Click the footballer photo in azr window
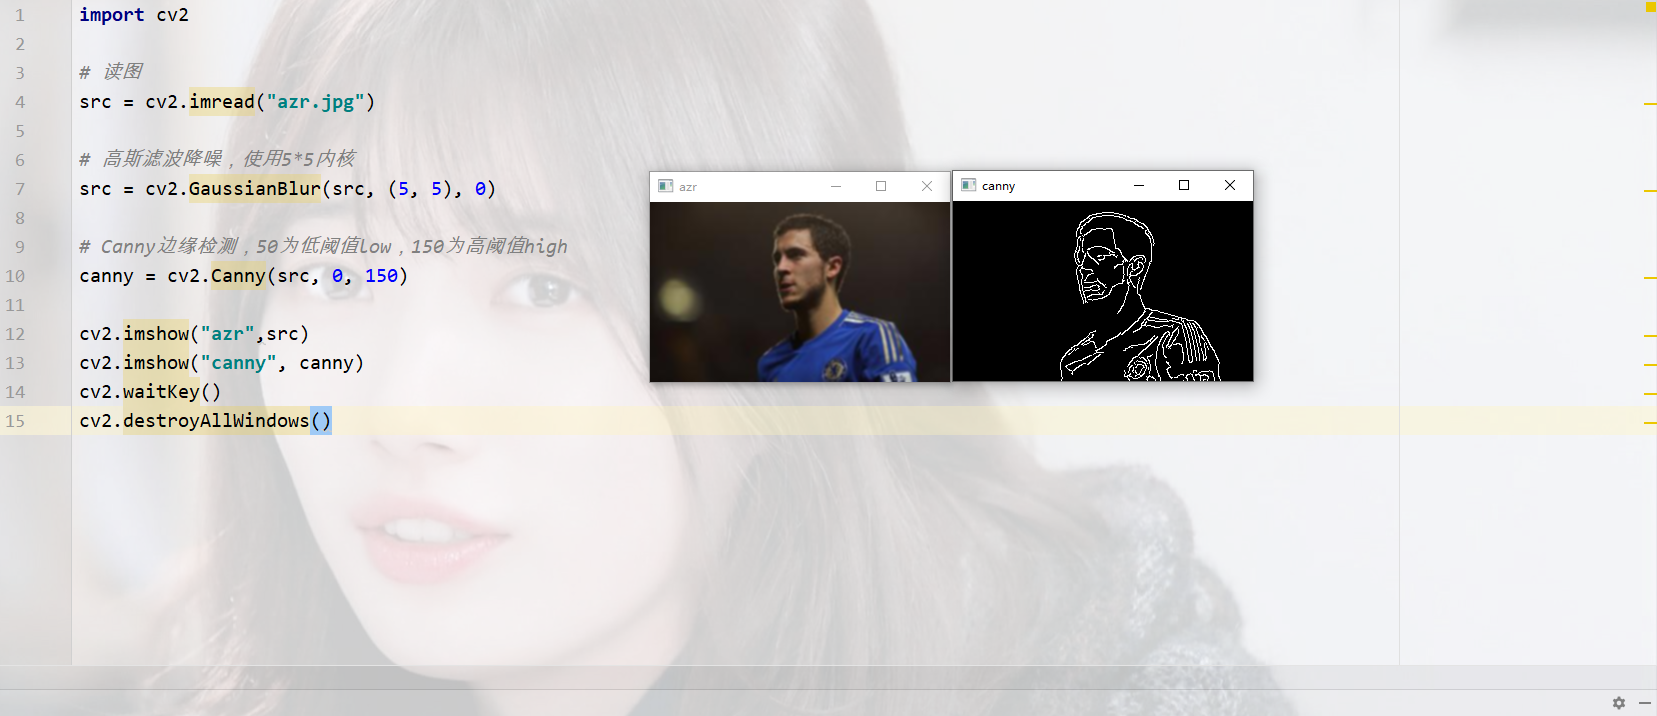Image resolution: width=1657 pixels, height=716 pixels. [x=800, y=292]
